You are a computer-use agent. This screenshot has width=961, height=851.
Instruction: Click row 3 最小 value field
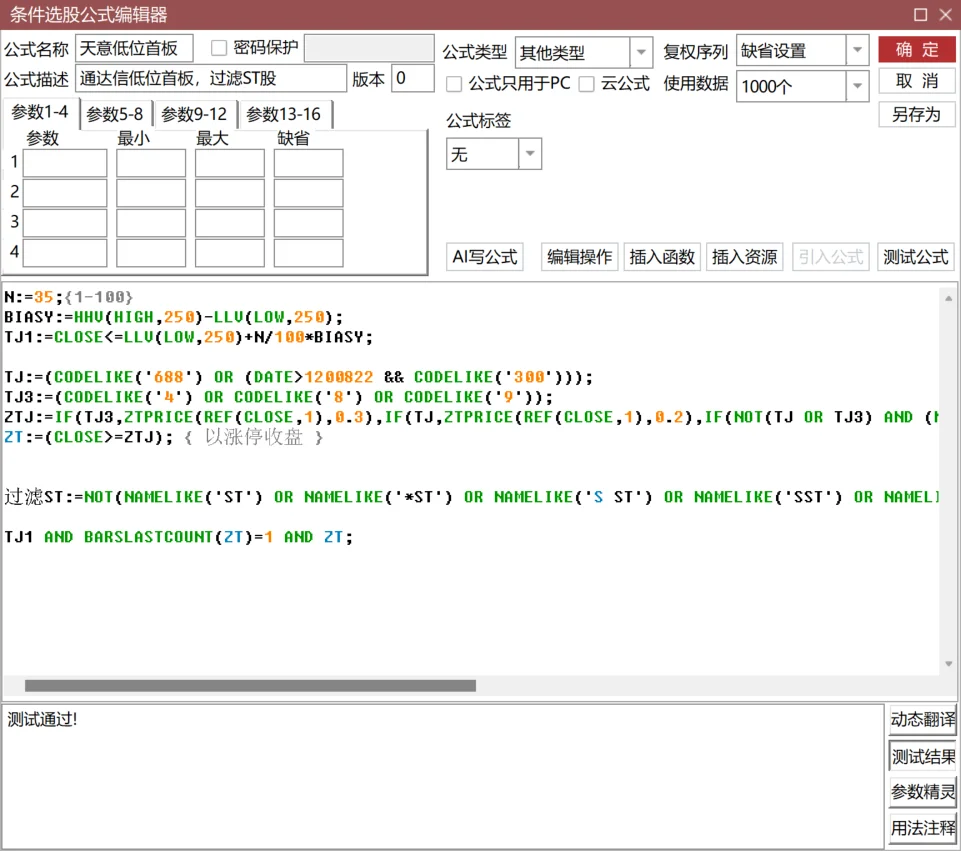click(151, 223)
